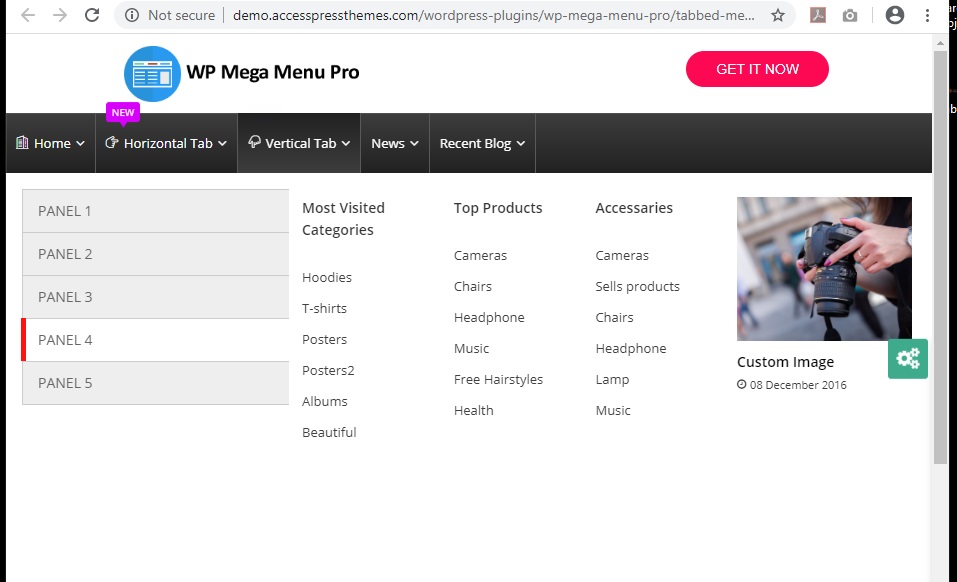
Task: Click the clock icon beside post date
Action: 742,384
